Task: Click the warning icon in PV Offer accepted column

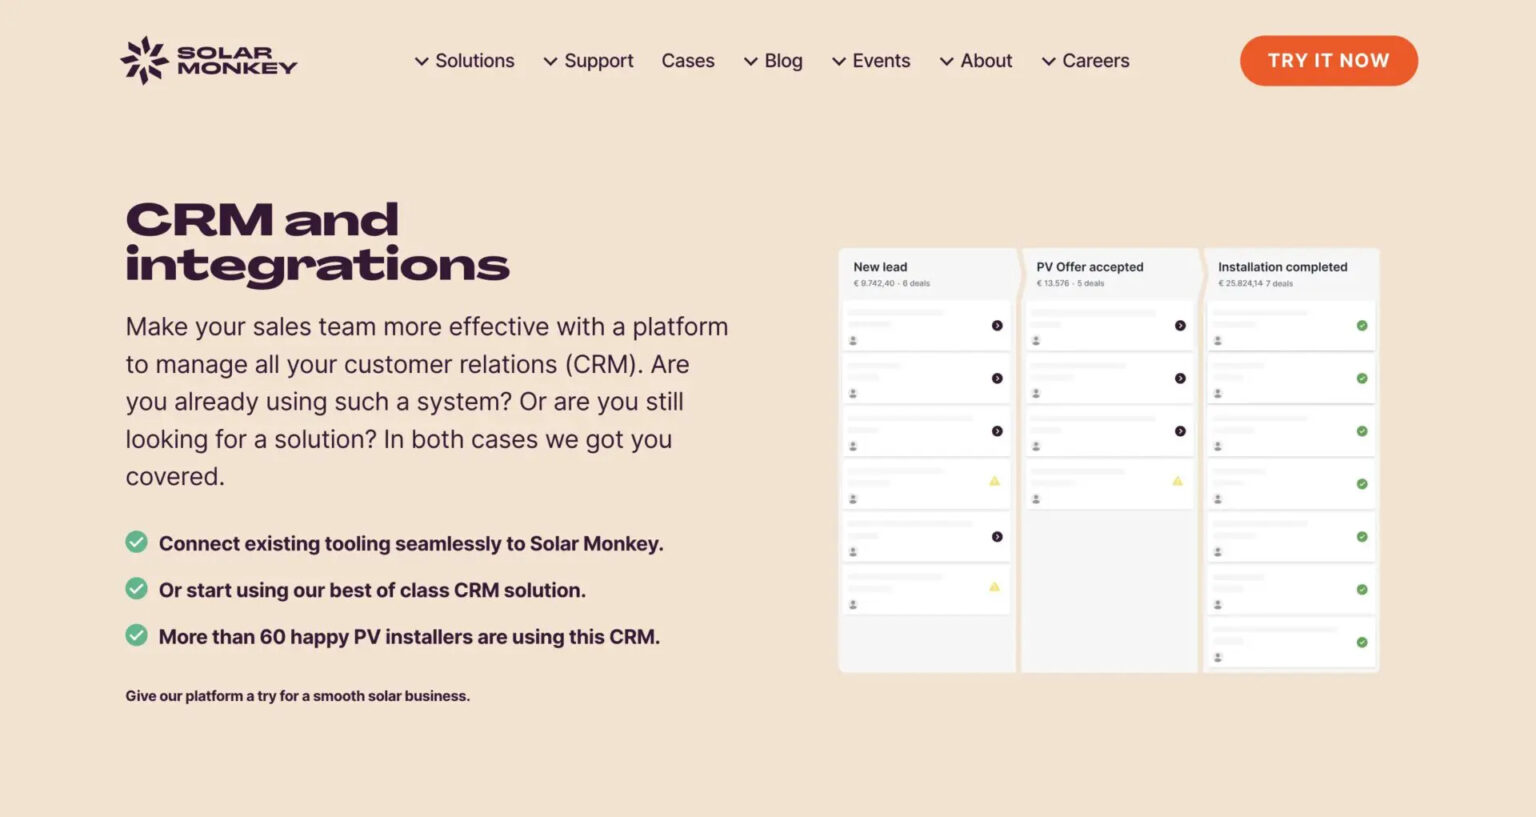Action: tap(1176, 481)
